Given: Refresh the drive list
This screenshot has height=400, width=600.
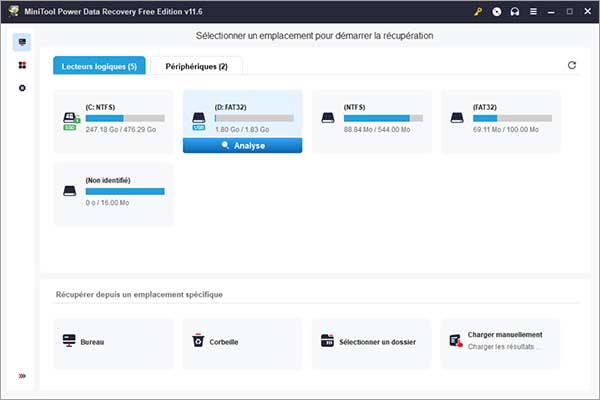Looking at the screenshot, I should (x=572, y=65).
